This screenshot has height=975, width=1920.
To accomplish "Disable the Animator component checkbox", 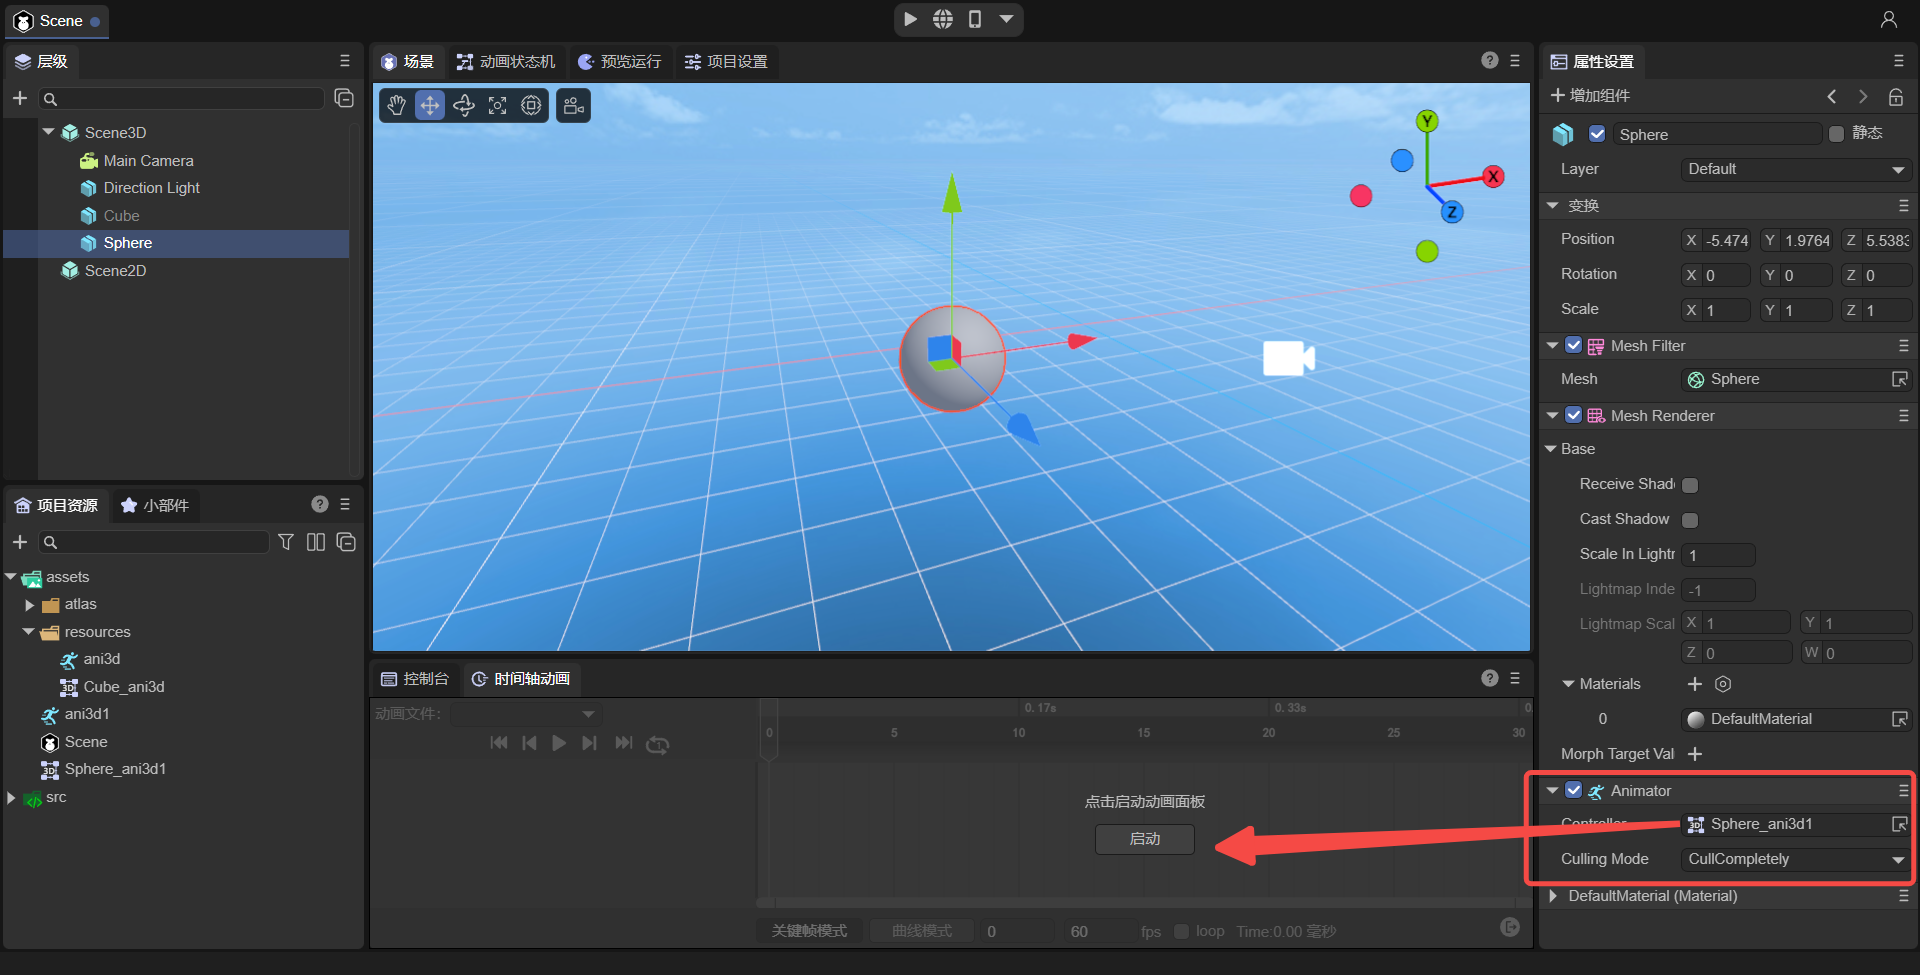I will click(x=1573, y=790).
